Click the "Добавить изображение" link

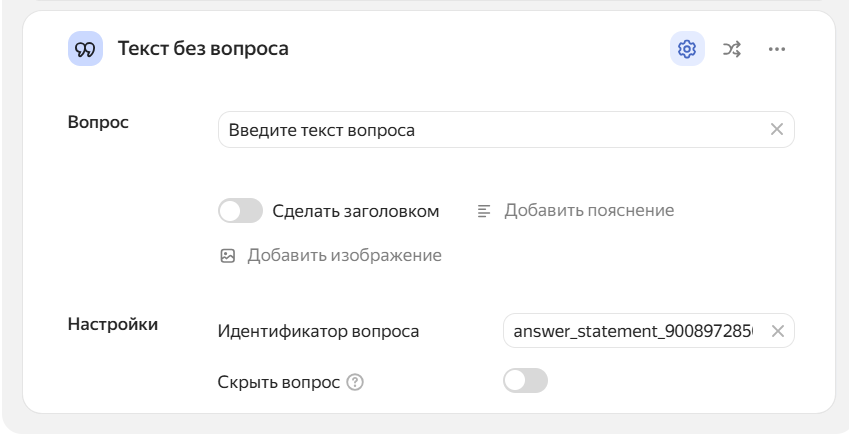click(x=344, y=256)
